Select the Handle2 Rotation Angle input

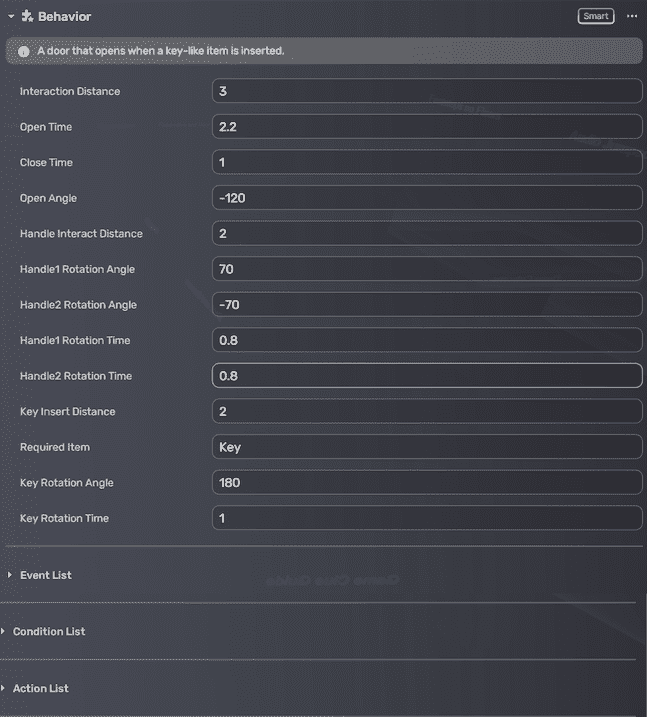coord(427,304)
